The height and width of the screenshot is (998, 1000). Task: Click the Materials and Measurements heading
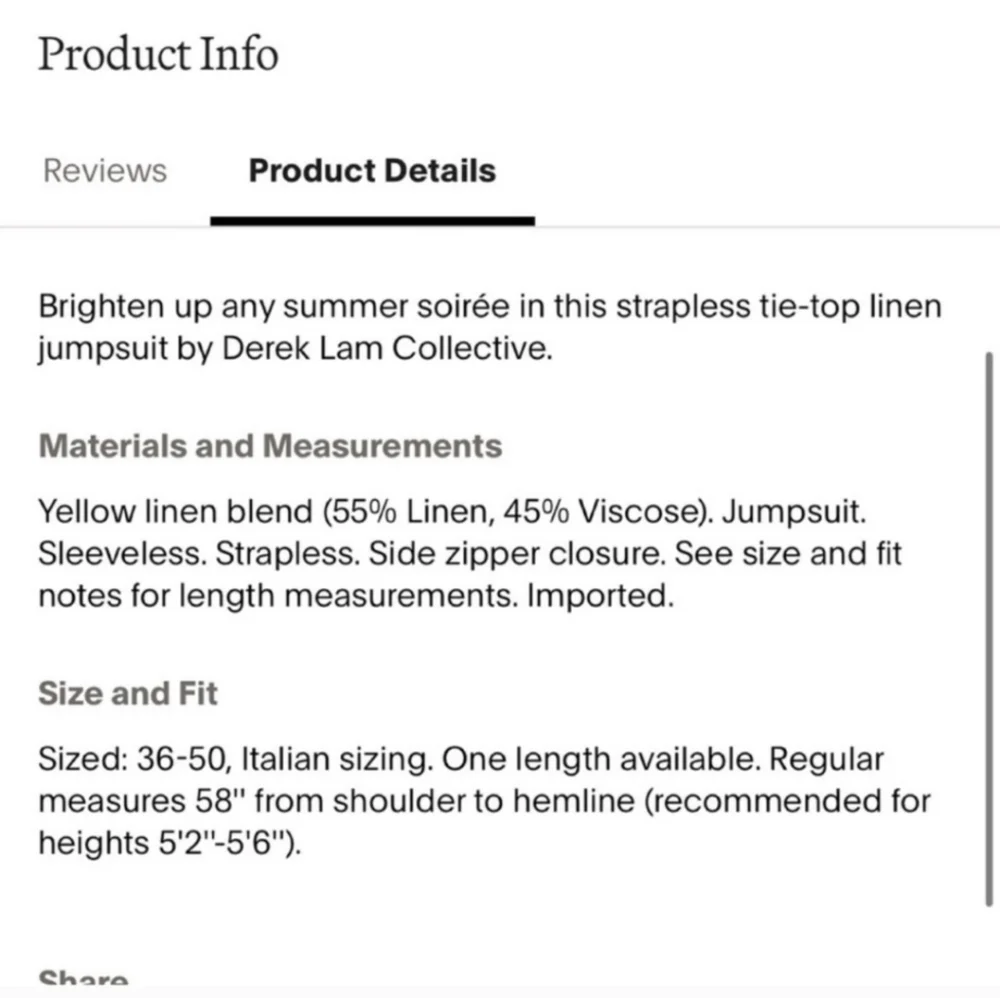(x=270, y=446)
